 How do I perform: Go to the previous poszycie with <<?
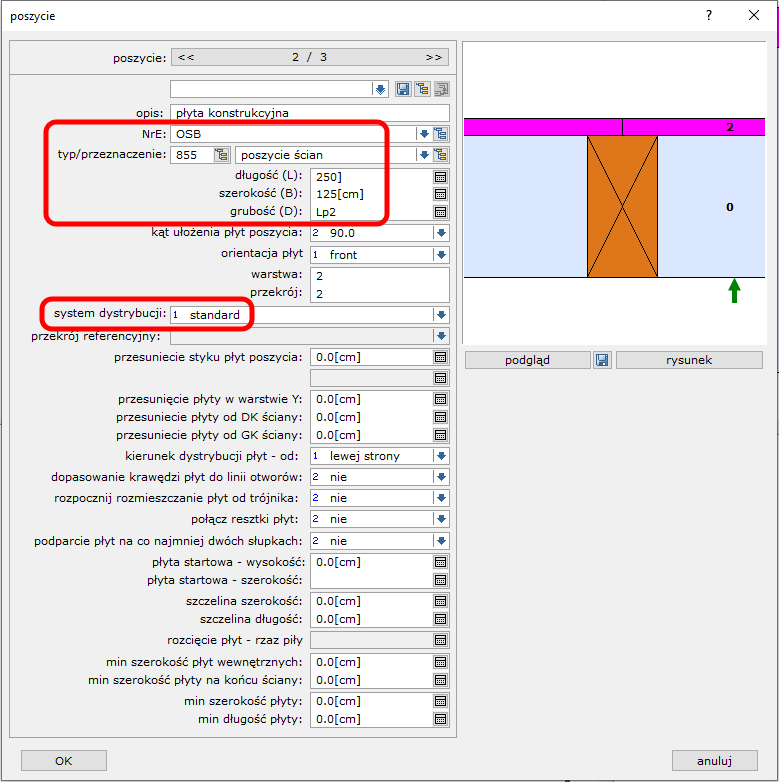[186, 57]
